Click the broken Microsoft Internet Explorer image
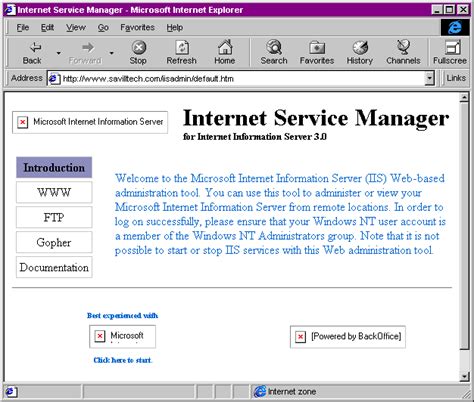The image size is (474, 402). (122, 337)
